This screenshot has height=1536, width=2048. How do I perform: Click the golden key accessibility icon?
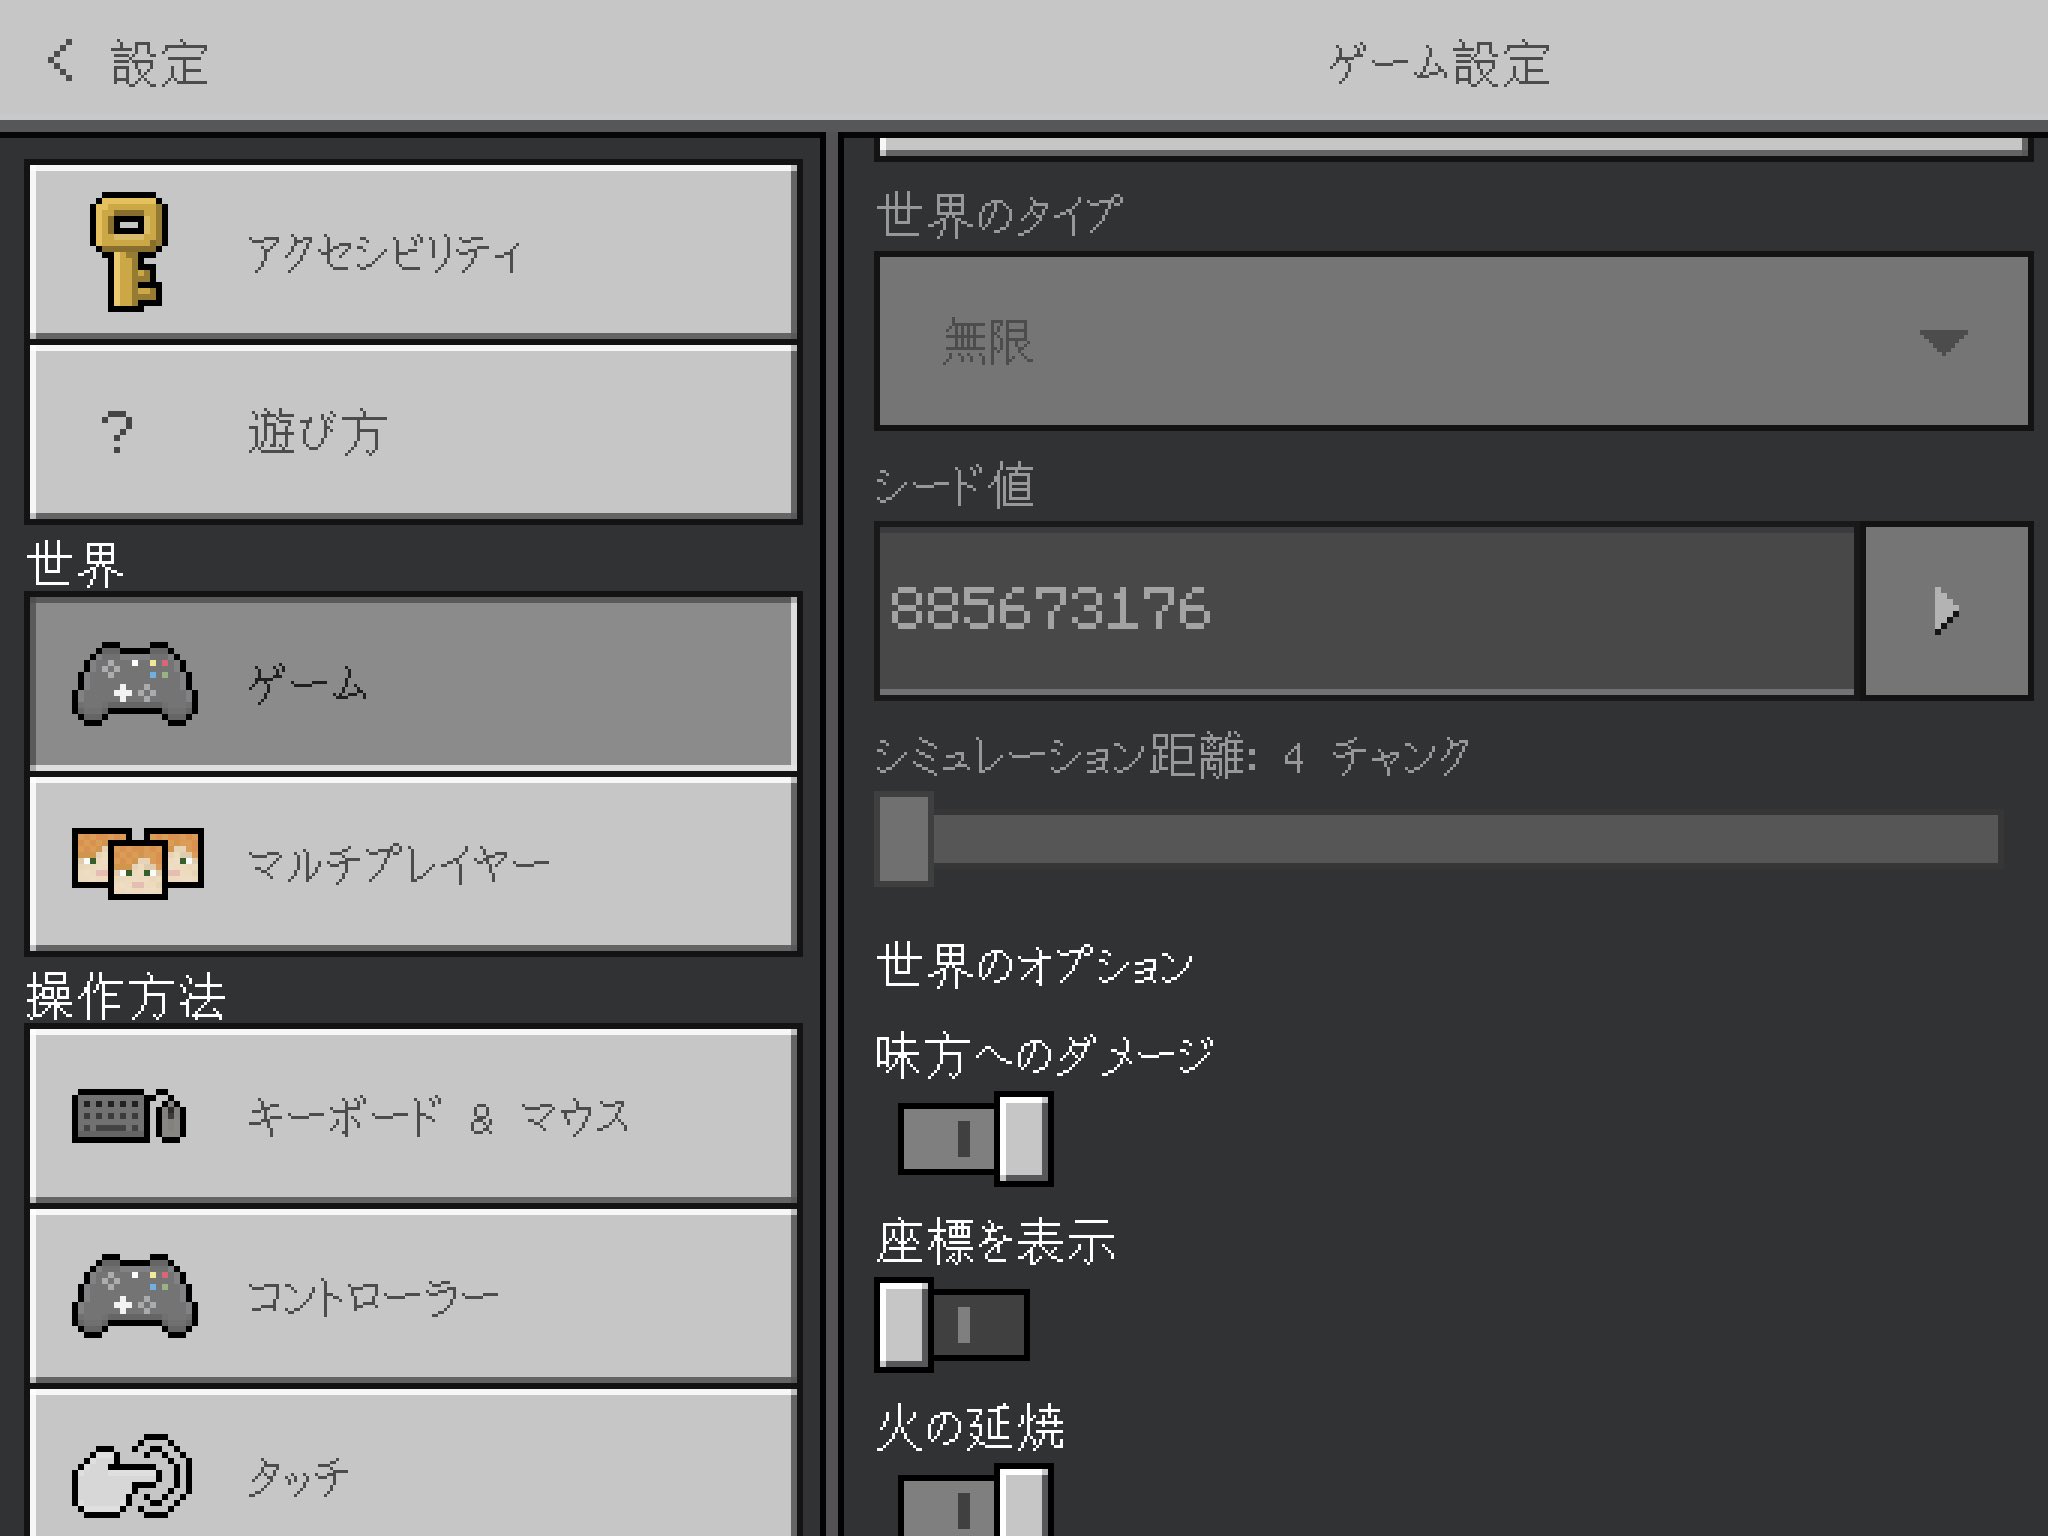point(128,250)
